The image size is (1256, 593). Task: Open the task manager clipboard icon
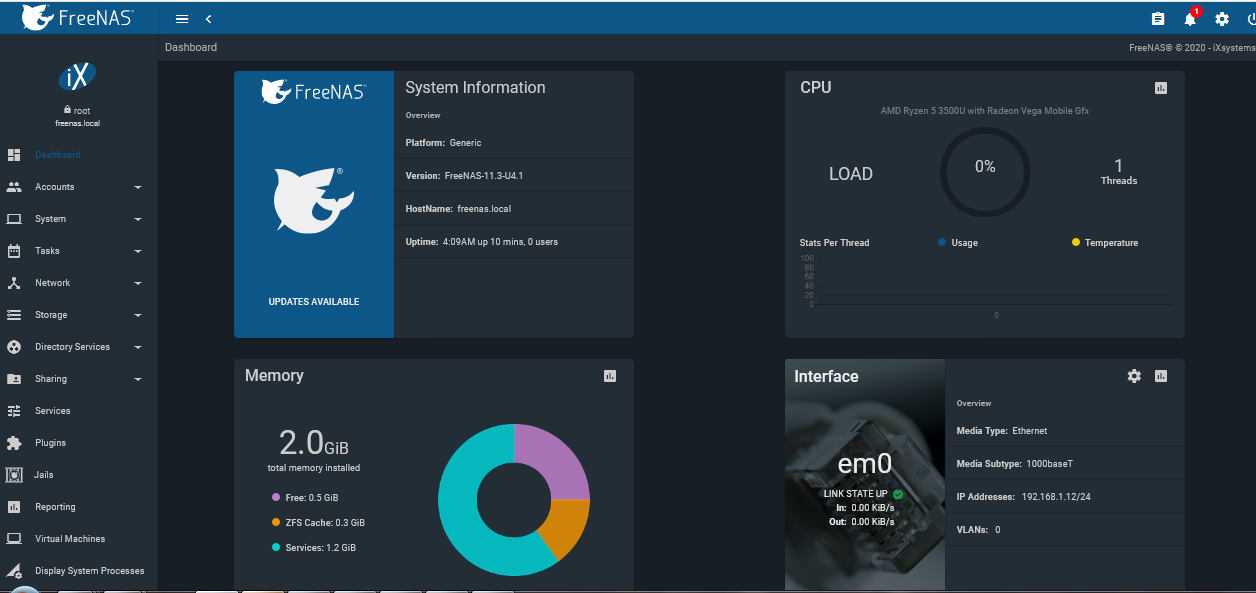[1158, 19]
